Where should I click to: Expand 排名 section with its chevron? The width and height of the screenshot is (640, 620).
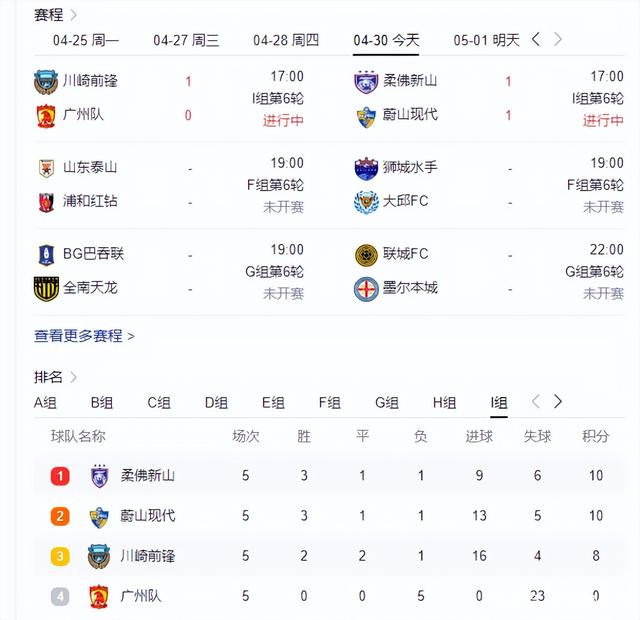(x=74, y=377)
